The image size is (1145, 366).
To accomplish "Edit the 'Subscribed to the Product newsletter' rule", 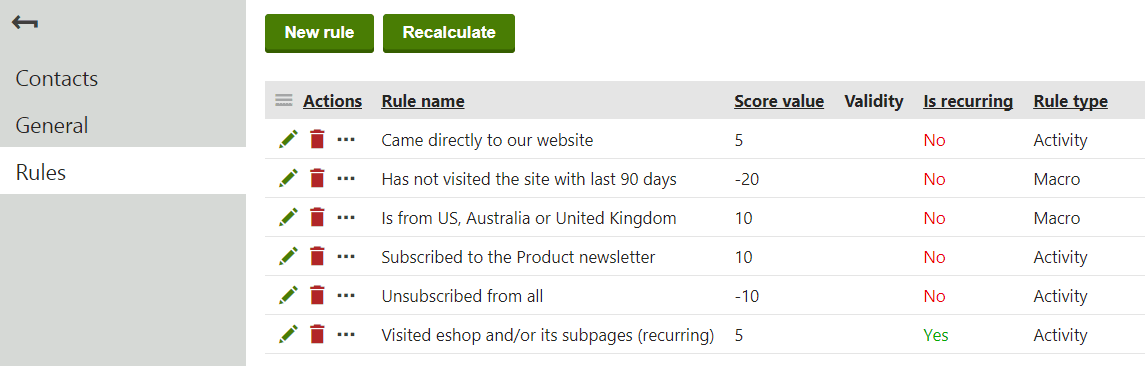I will pos(288,256).
